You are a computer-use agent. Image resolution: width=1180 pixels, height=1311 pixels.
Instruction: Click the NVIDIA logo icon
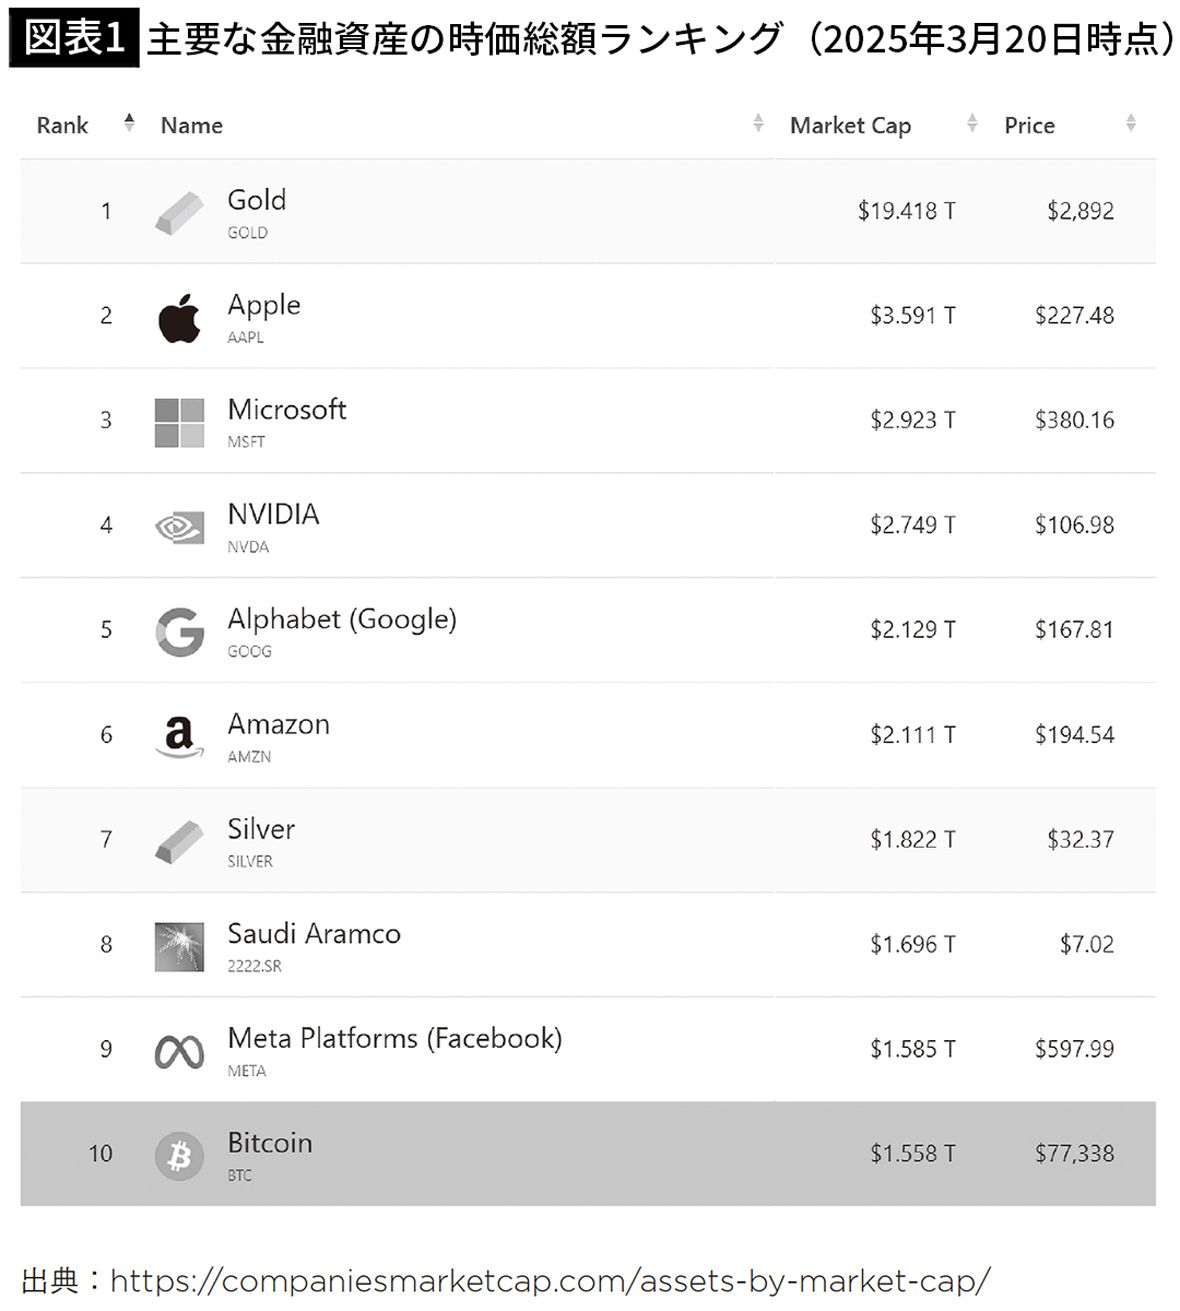(179, 527)
